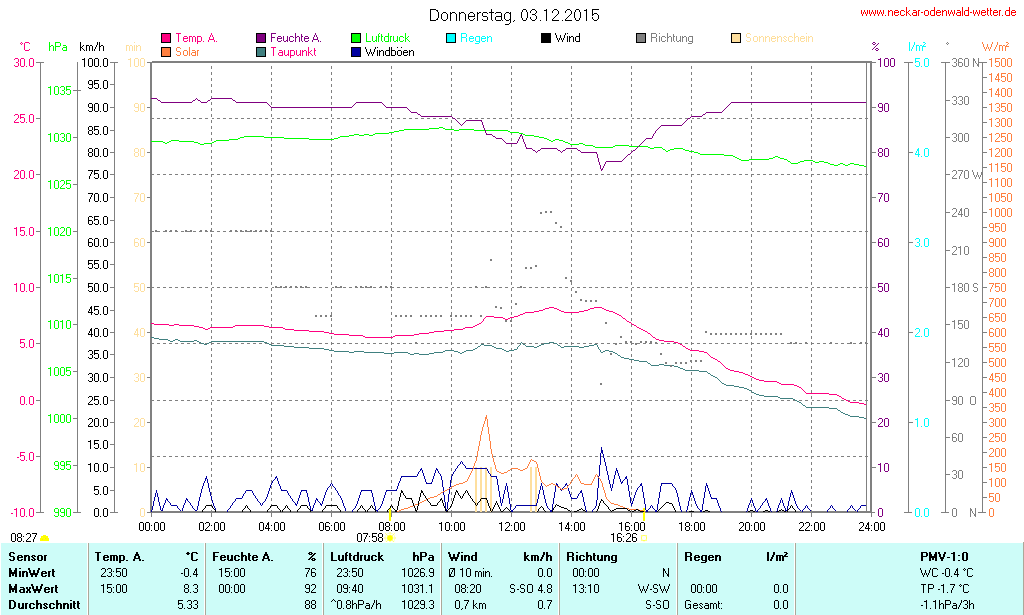This screenshot has height=615, width=1024.
Task: Click the teal Taupunkt legend square
Action: click(x=261, y=52)
